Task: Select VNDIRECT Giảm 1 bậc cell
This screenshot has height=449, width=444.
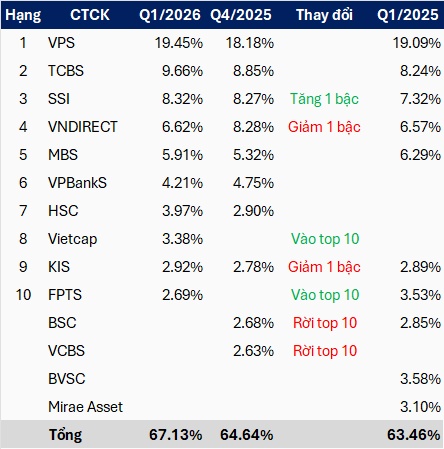Action: click(324, 127)
